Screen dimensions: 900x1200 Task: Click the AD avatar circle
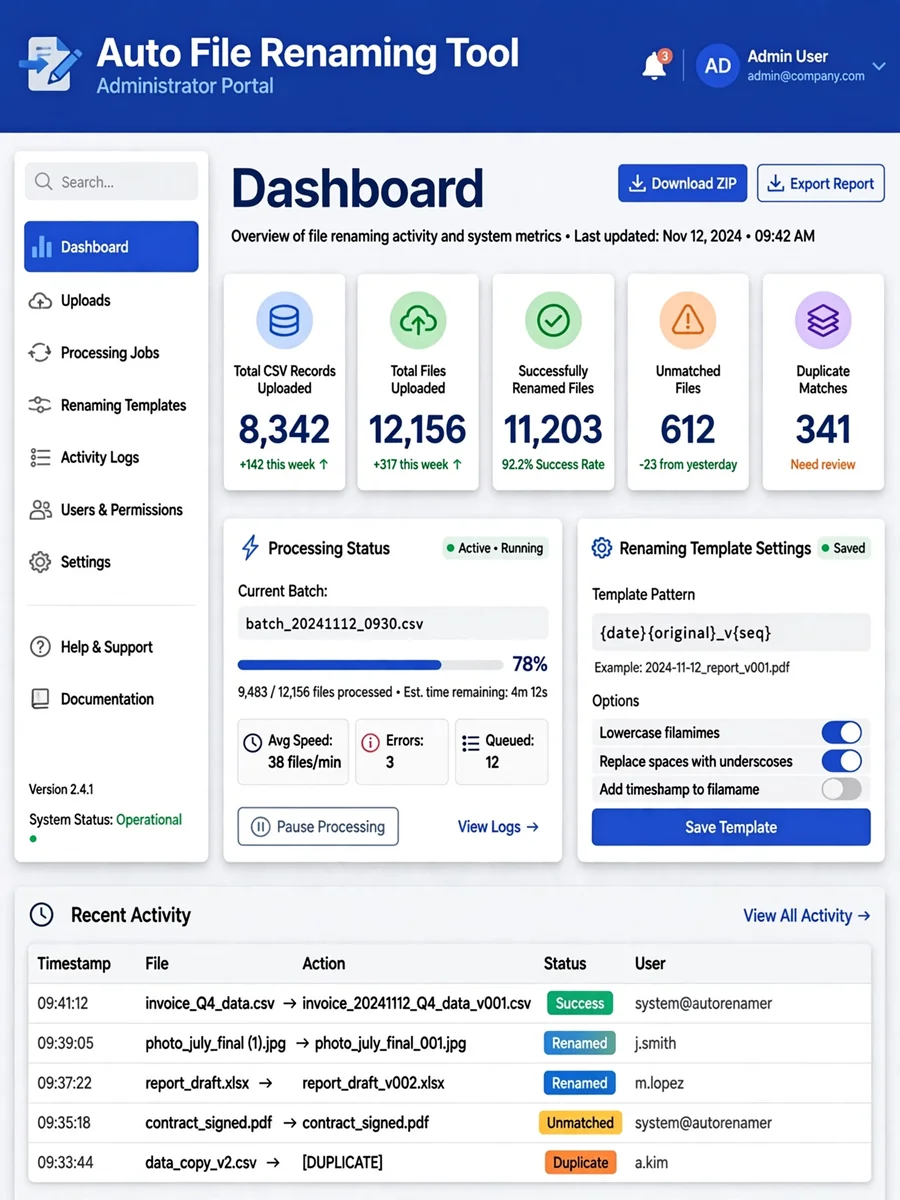click(717, 66)
